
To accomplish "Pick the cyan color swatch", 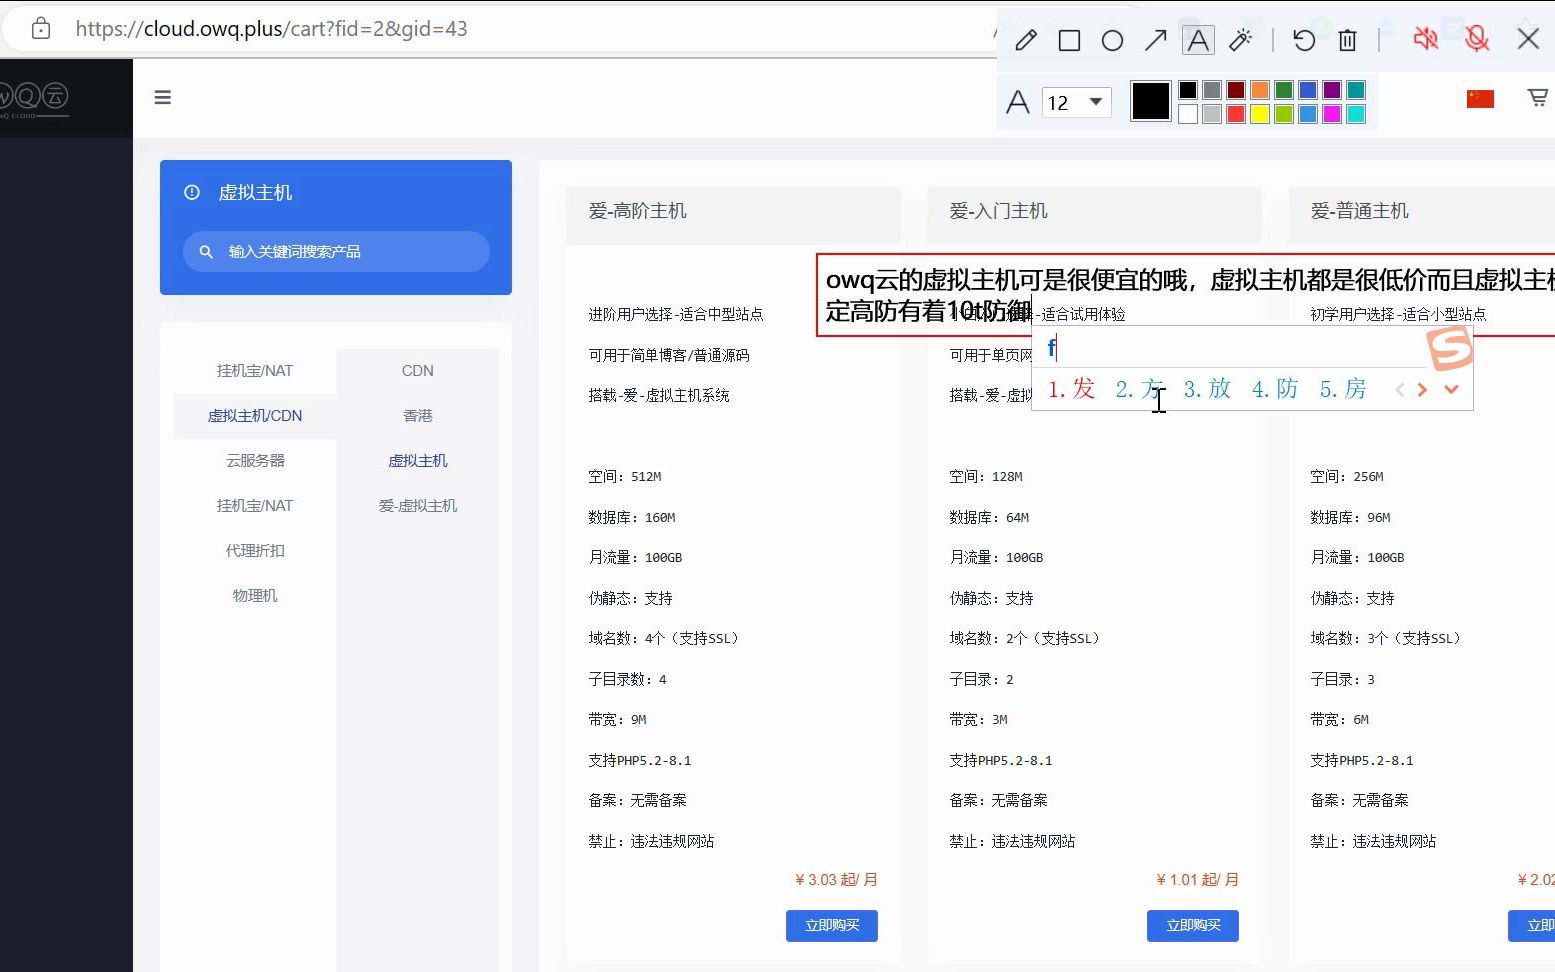I will 1356,114.
